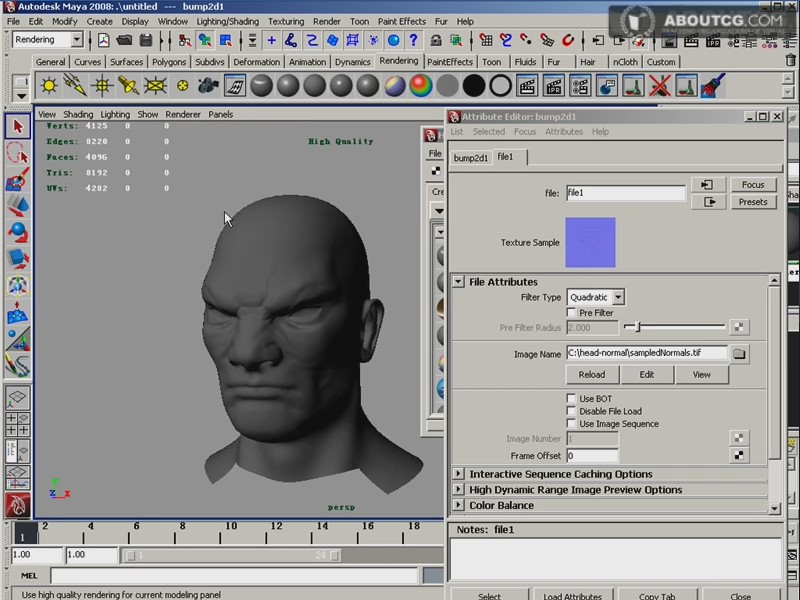Viewport: 800px width, 600px height.
Task: Click the camera icon on the Rendering shelf
Action: point(208,85)
